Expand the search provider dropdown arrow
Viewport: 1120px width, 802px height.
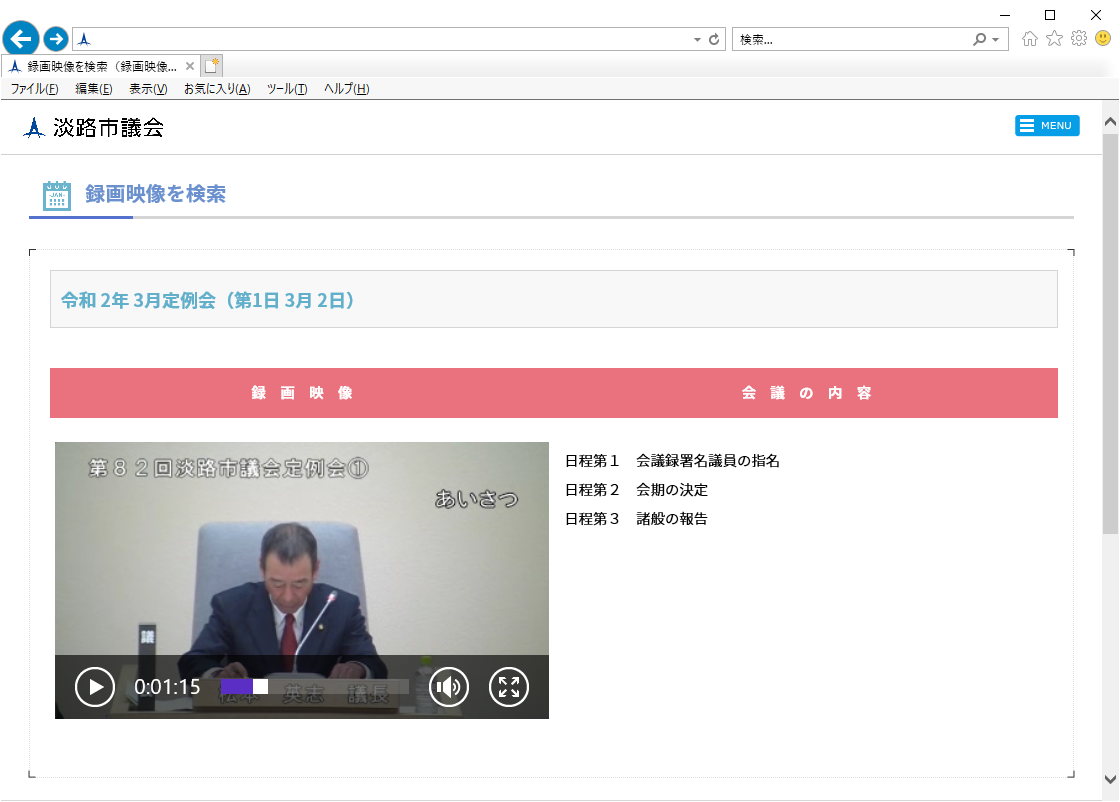[996, 40]
